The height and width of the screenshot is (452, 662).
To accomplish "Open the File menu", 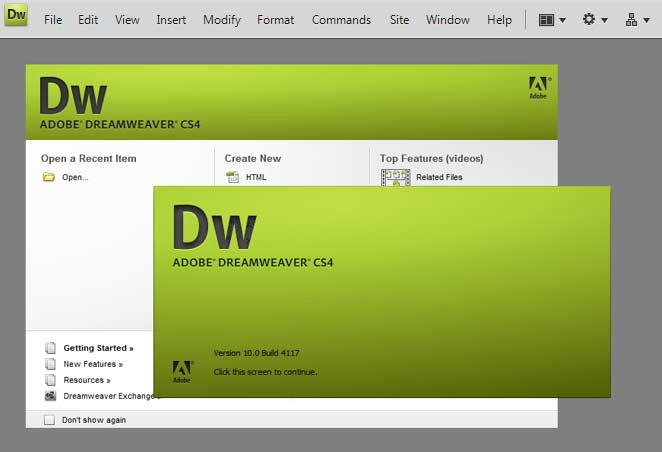I will point(53,20).
